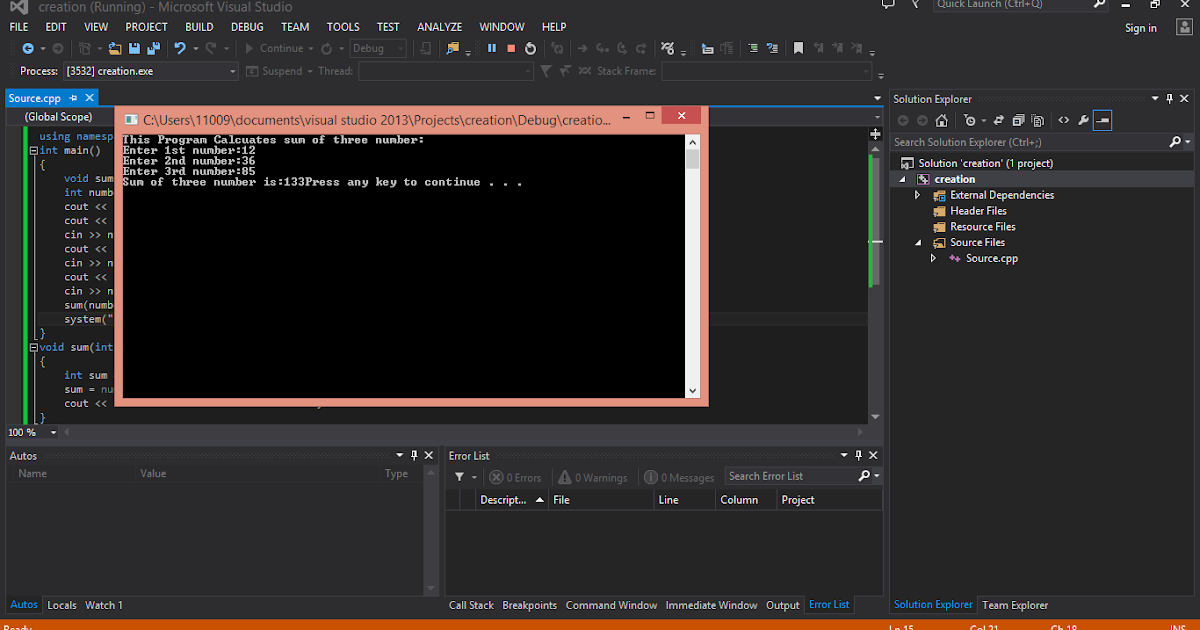The width and height of the screenshot is (1200, 630).
Task: Open the BUILD menu
Action: (199, 27)
